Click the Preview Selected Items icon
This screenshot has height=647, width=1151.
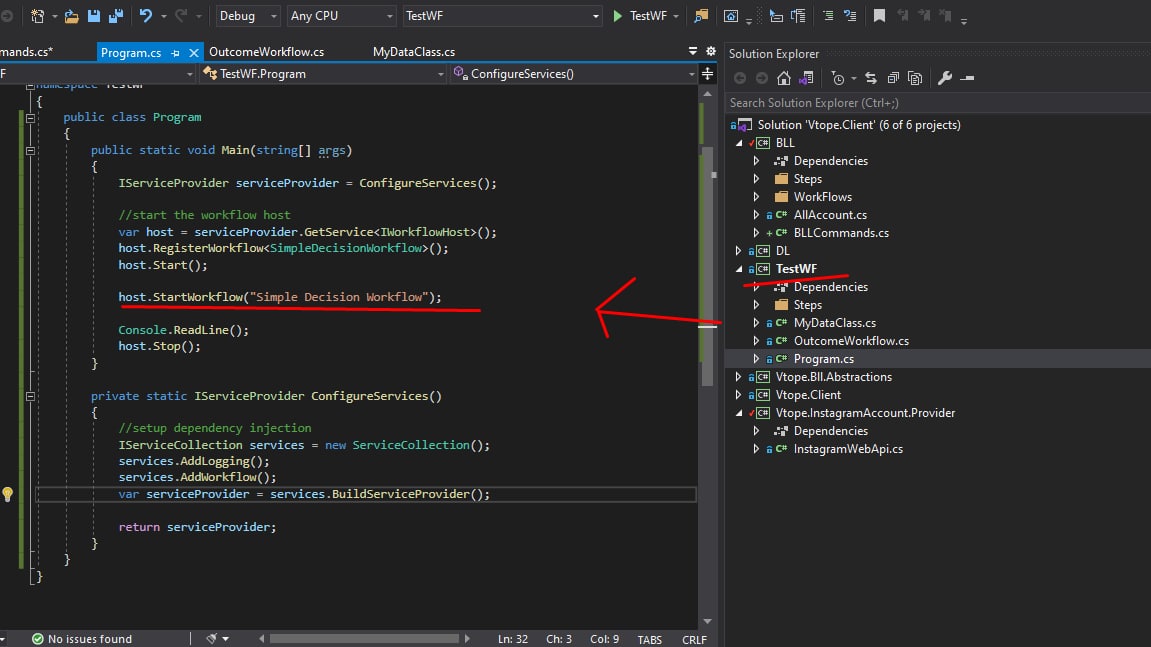[x=967, y=78]
